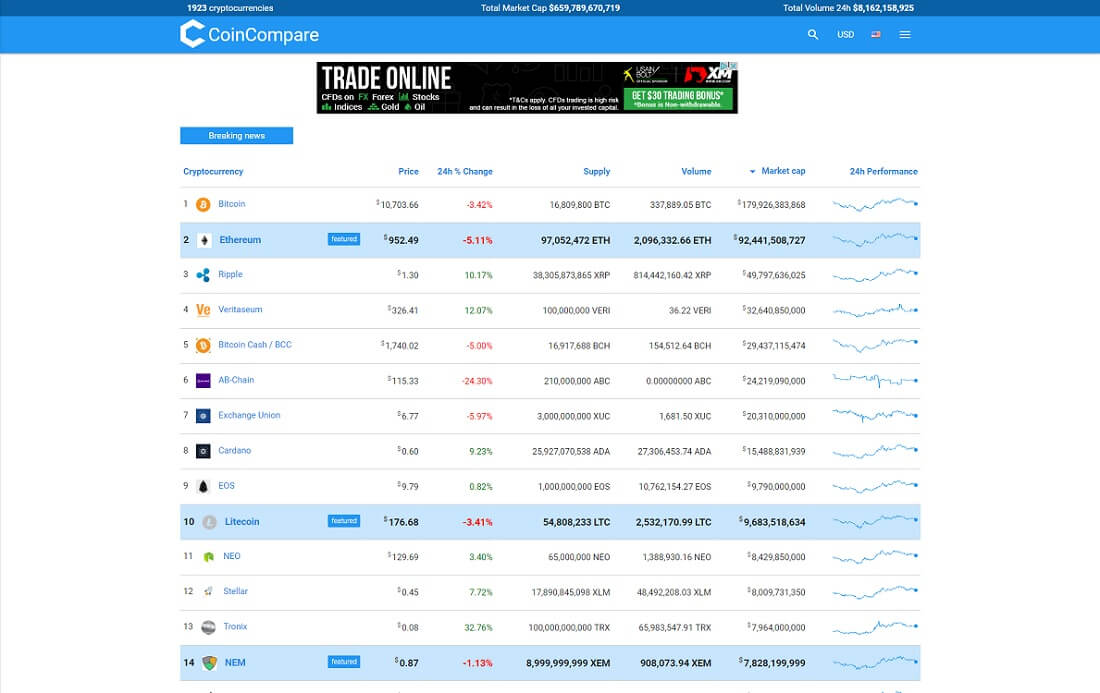
Task: Click AB-Chain change value -24.30%
Action: click(477, 381)
